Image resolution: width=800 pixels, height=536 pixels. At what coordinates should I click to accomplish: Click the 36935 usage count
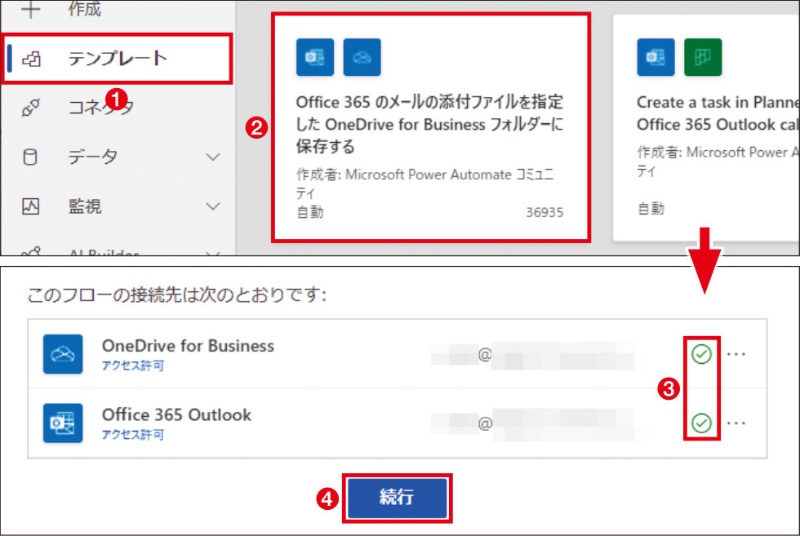545,212
